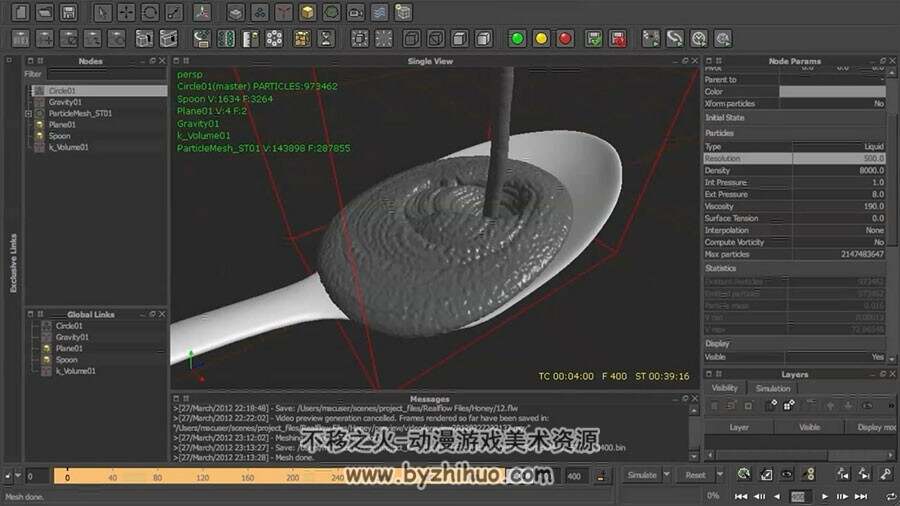
Task: Expand the ParticleMesh_ST01 node tree
Action: point(28,114)
